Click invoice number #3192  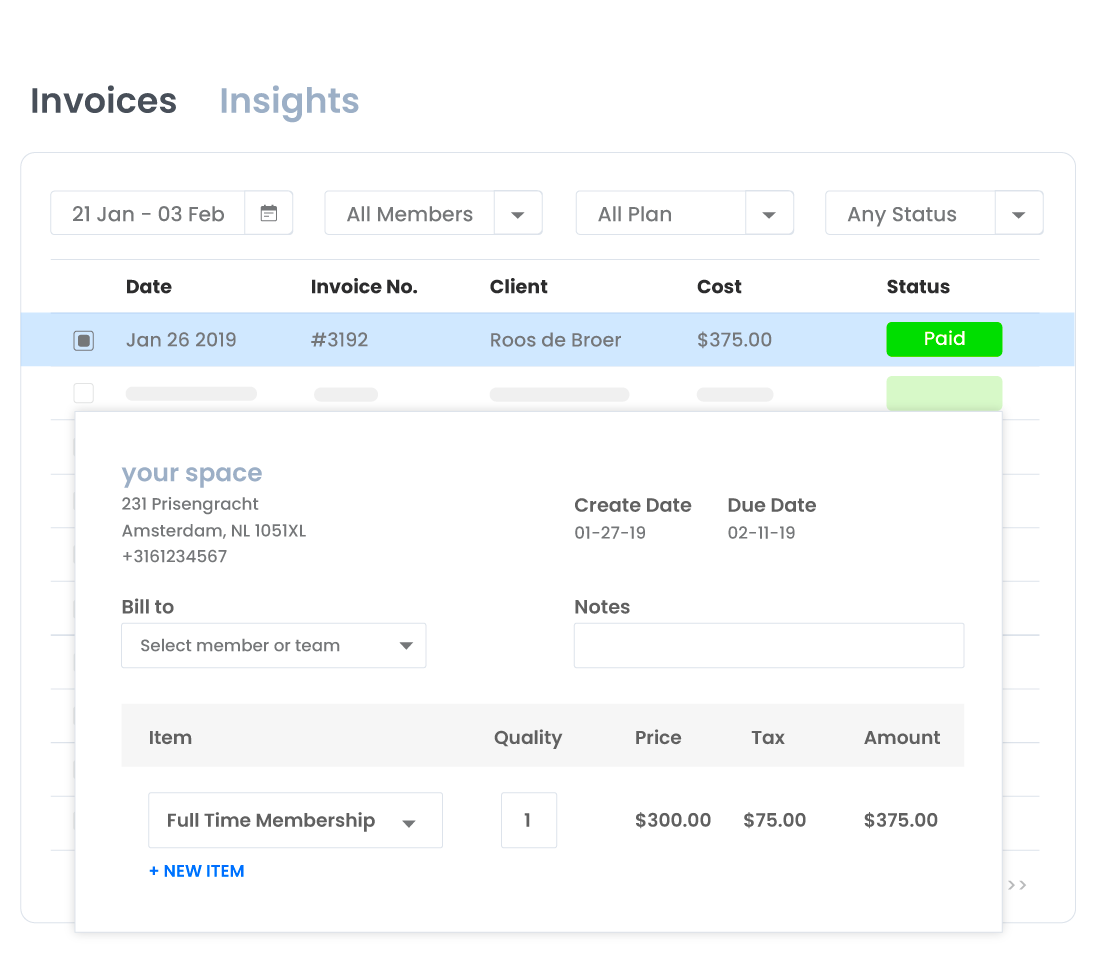point(339,340)
